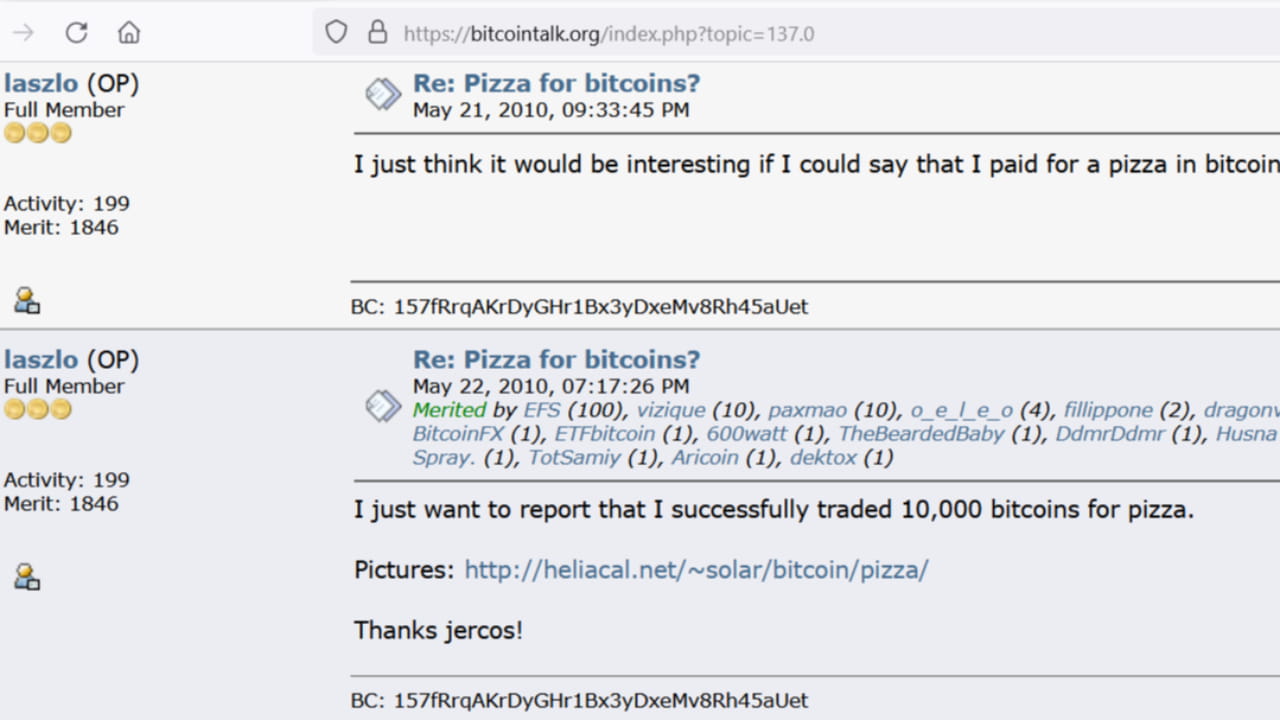Open TheBeardedBaby's profile link
This screenshot has height=720, width=1280.
[x=920, y=433]
